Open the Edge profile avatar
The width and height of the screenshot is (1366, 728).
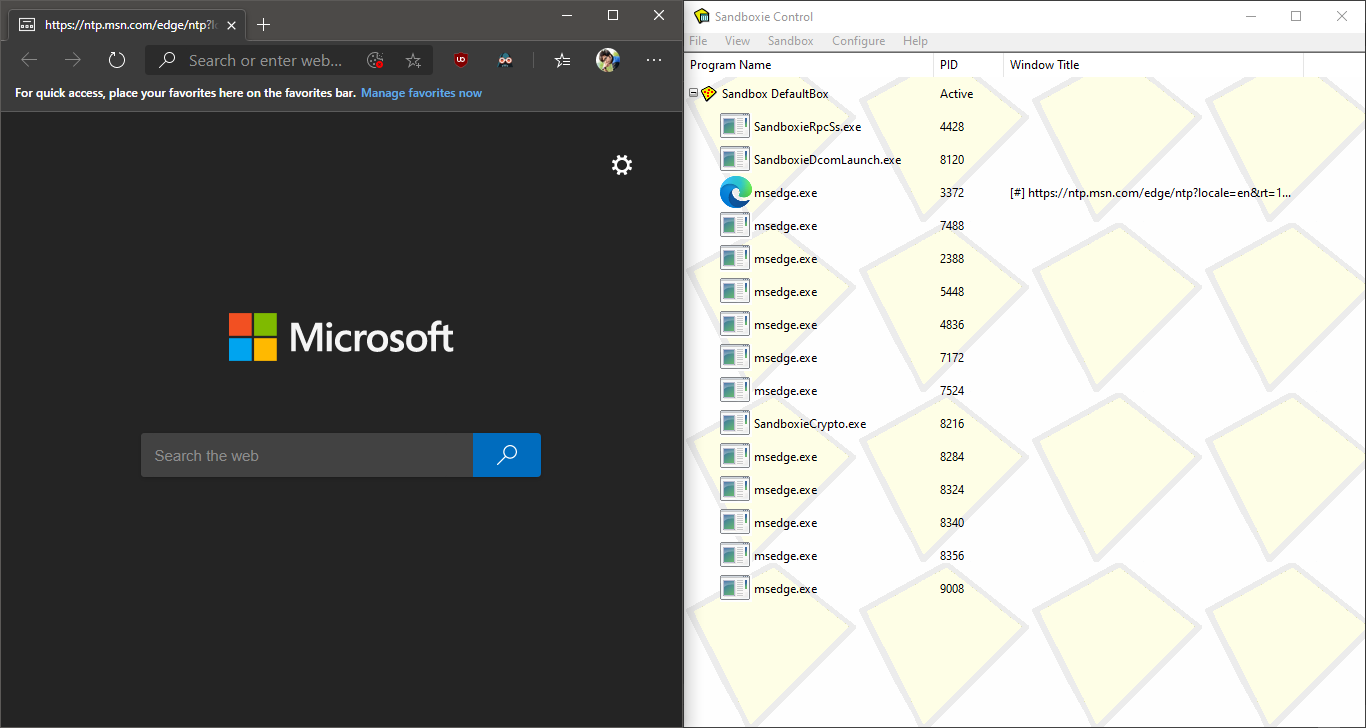point(608,60)
